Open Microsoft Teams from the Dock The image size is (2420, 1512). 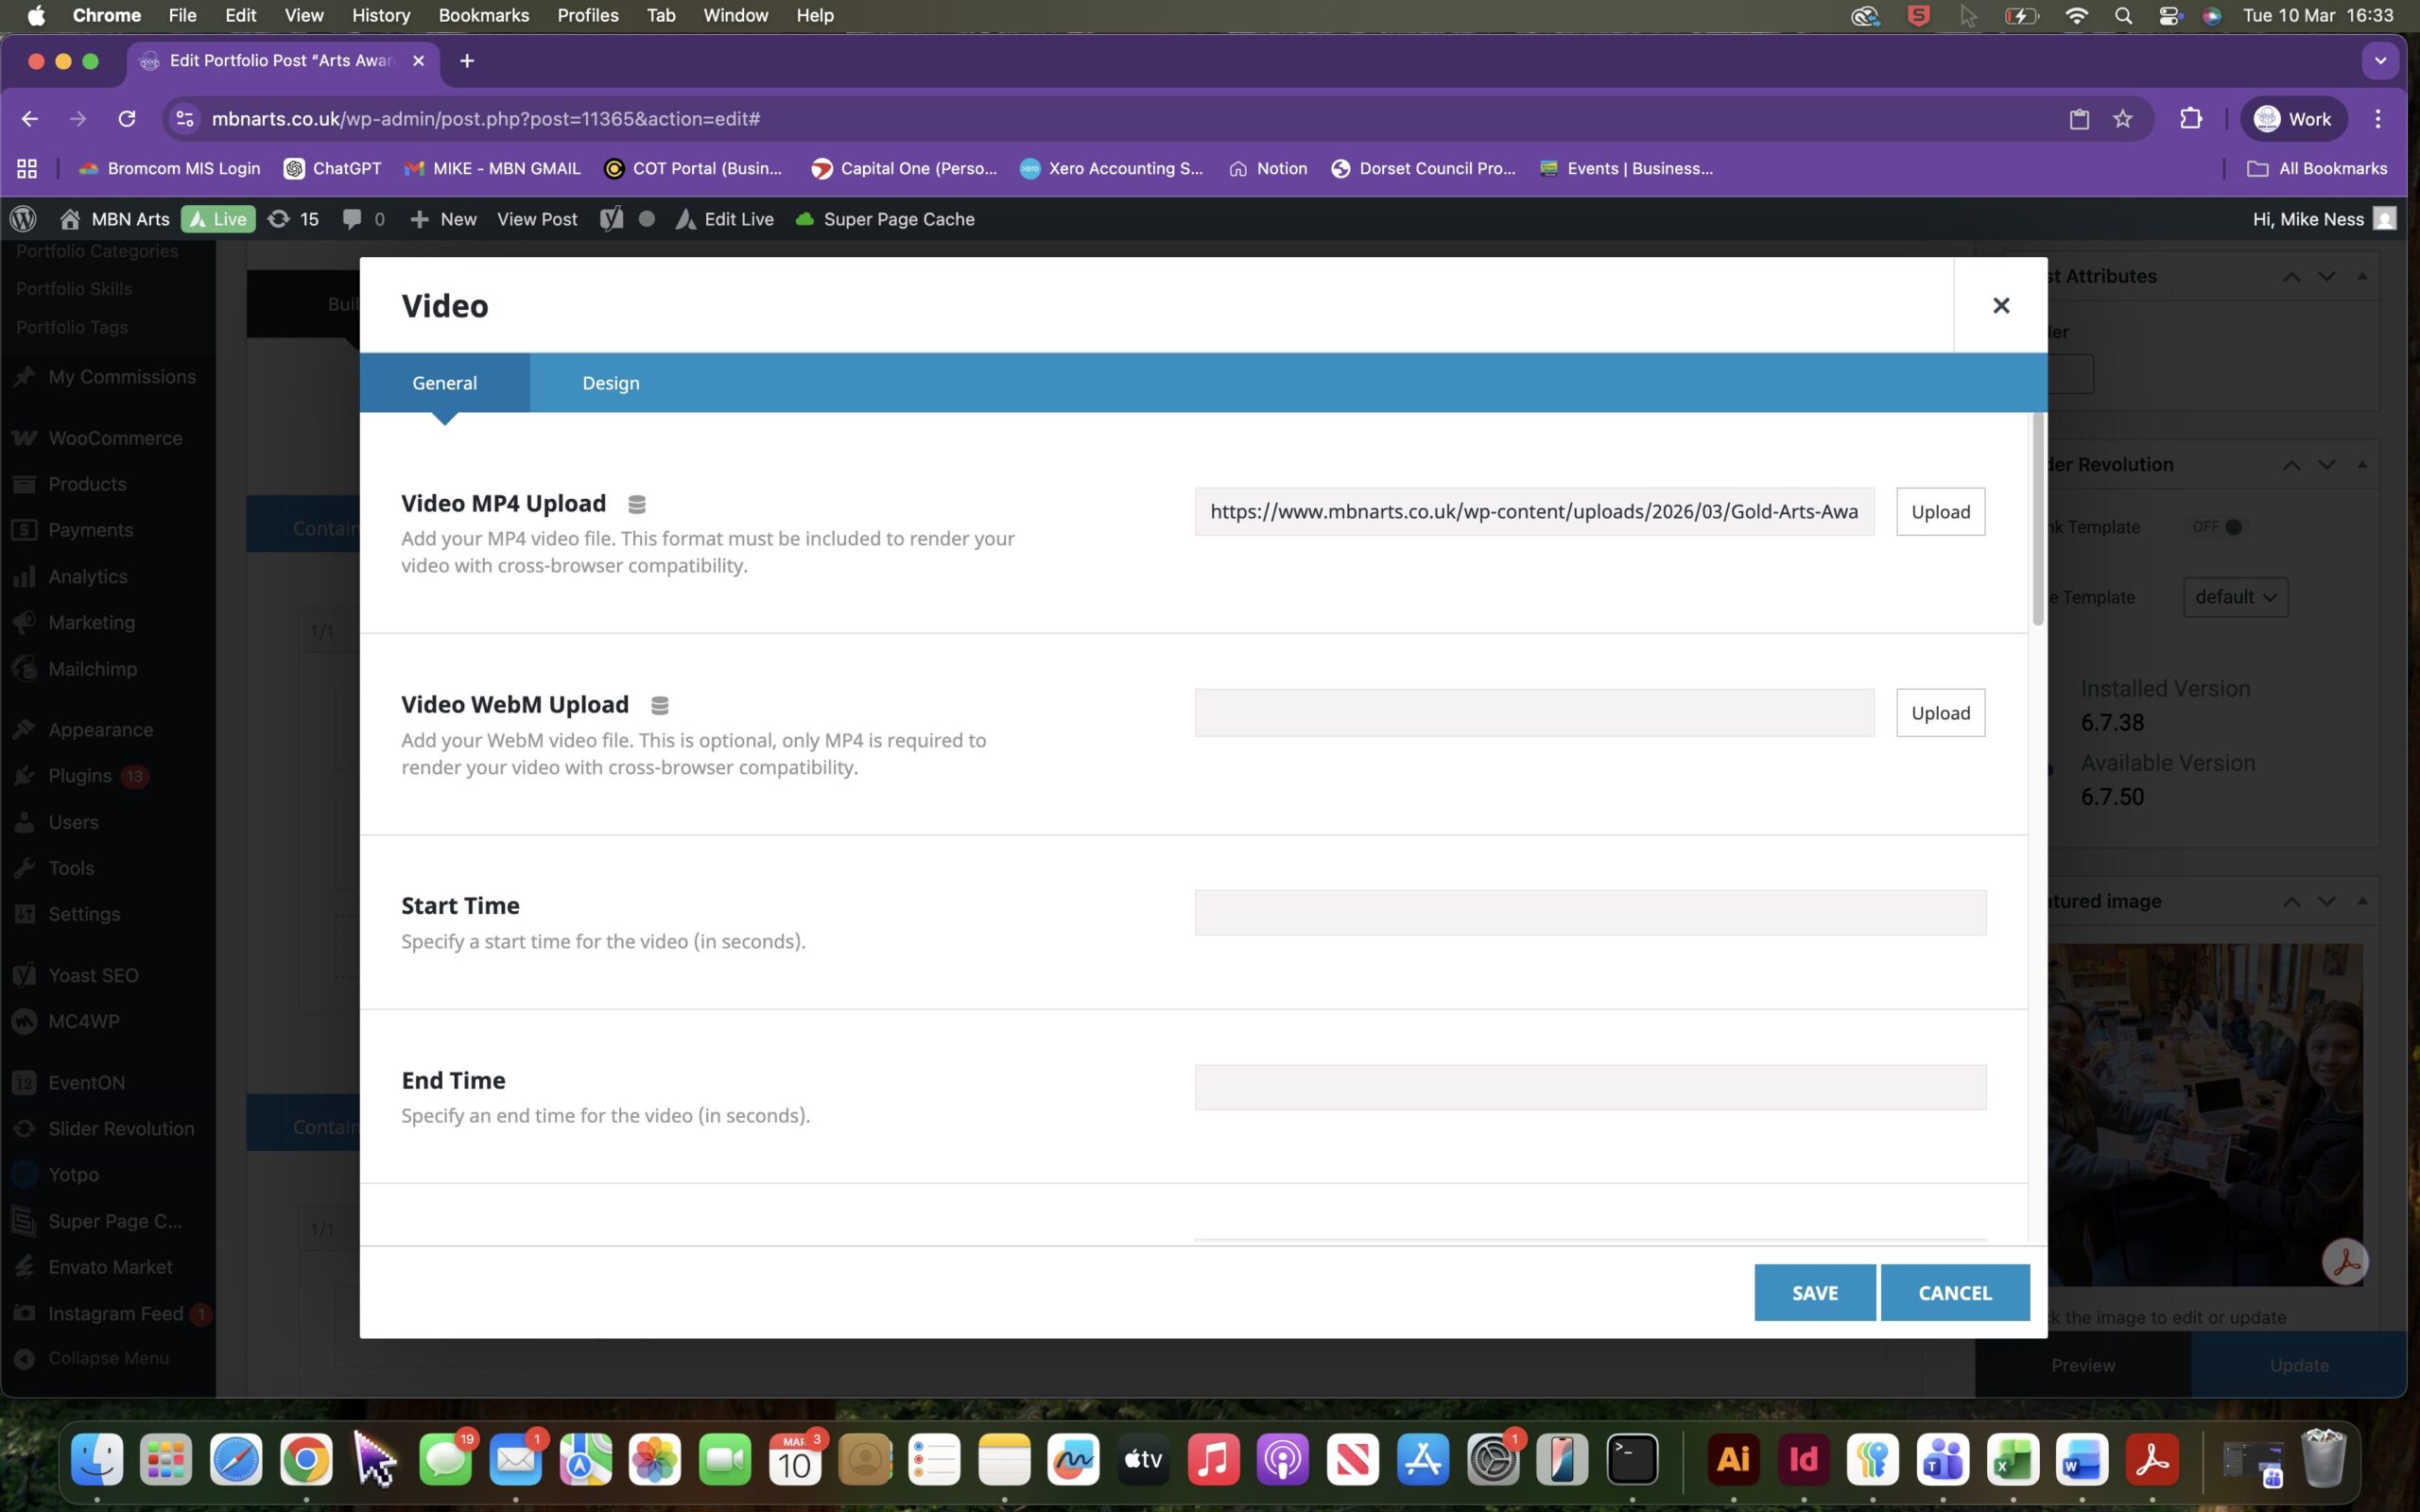click(x=1942, y=1459)
